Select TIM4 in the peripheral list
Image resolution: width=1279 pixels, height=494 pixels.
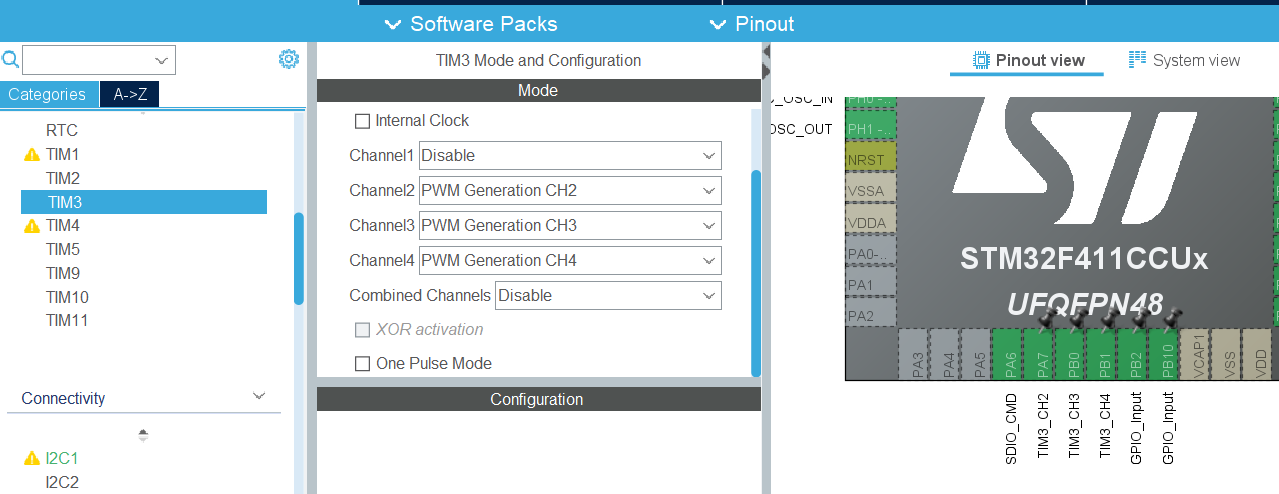coord(62,225)
